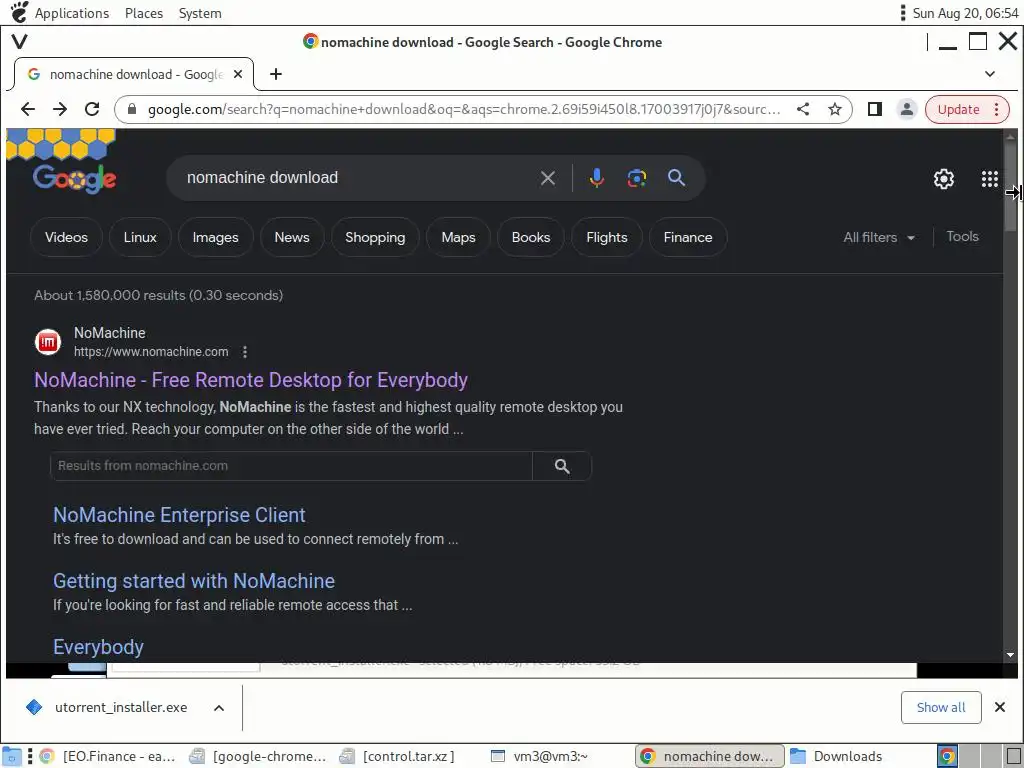The image size is (1024, 768).
Task: Open the tab search chevron
Action: (989, 74)
